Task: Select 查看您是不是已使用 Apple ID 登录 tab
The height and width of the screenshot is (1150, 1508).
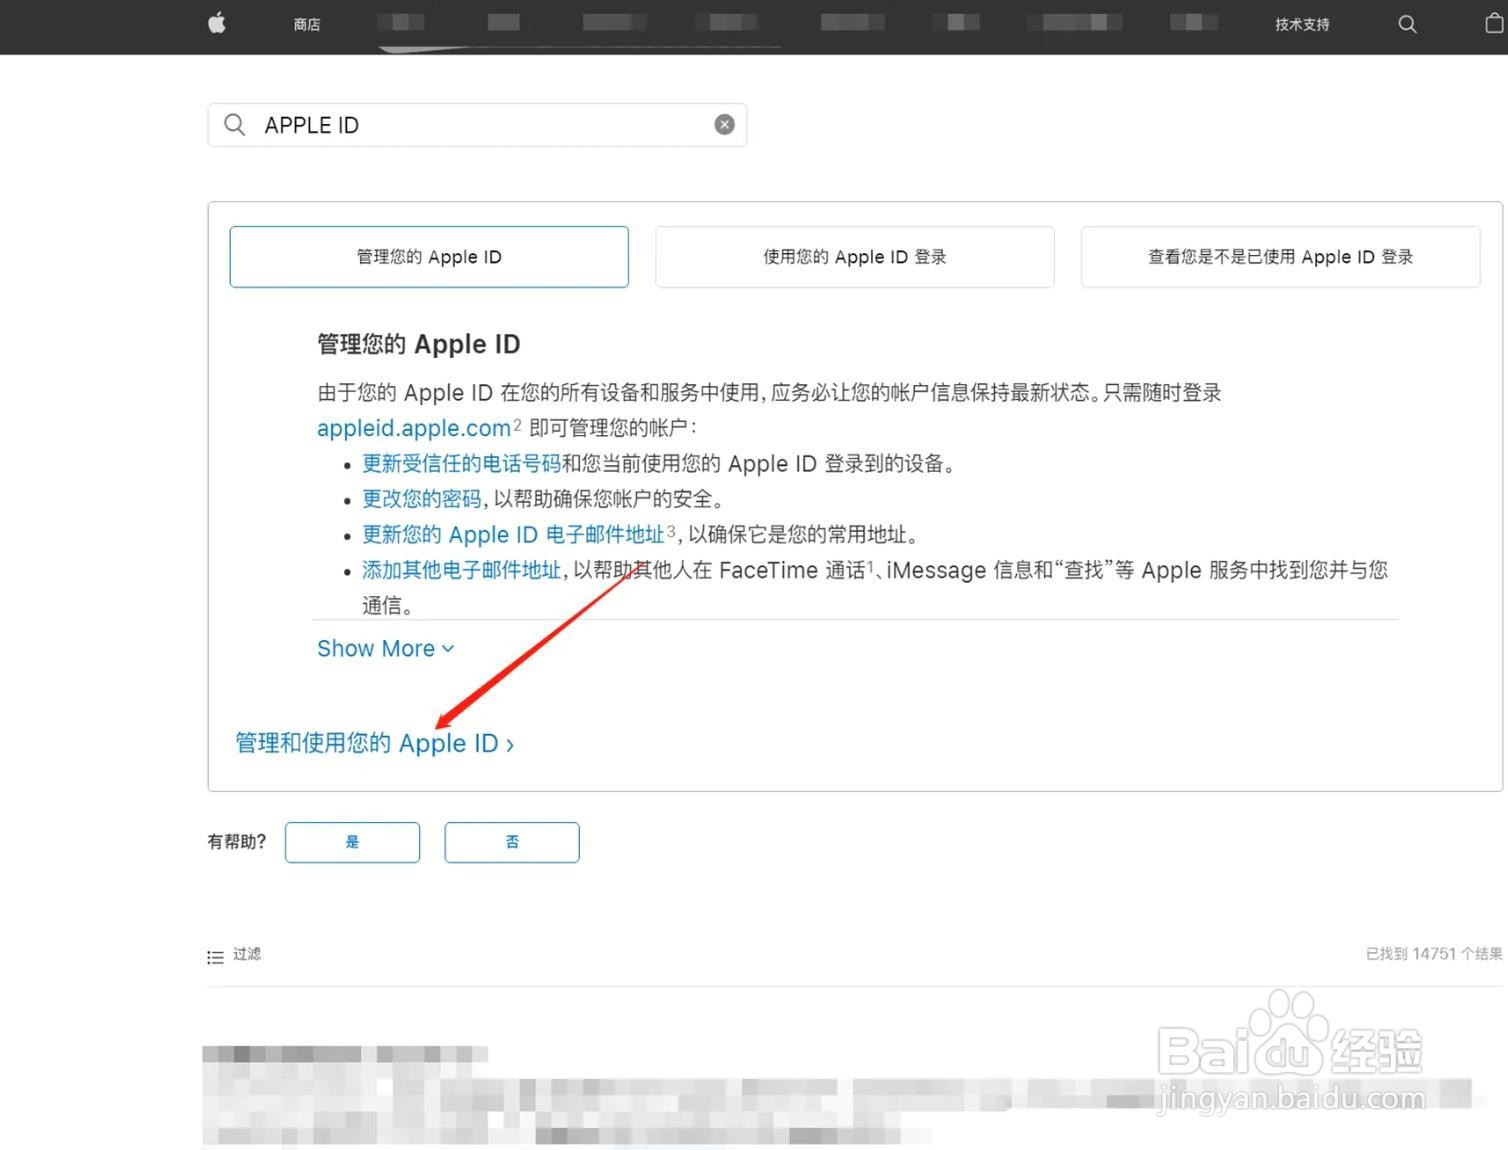Action: 1280,257
